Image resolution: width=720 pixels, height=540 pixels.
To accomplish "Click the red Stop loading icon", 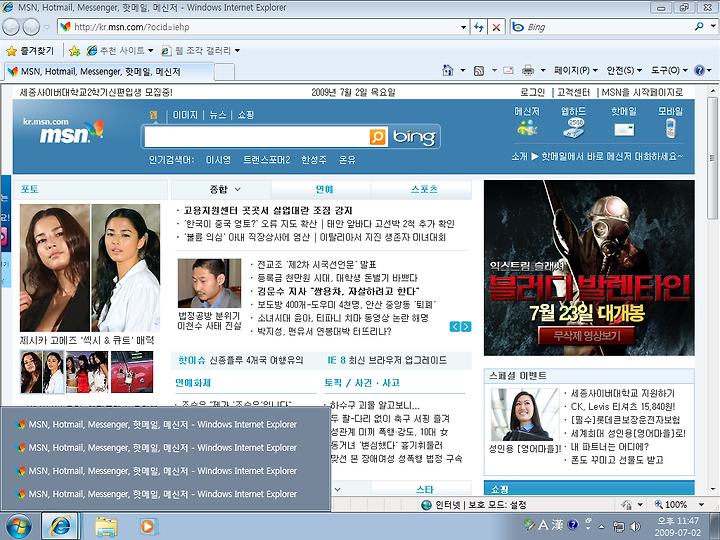I will [x=496, y=27].
